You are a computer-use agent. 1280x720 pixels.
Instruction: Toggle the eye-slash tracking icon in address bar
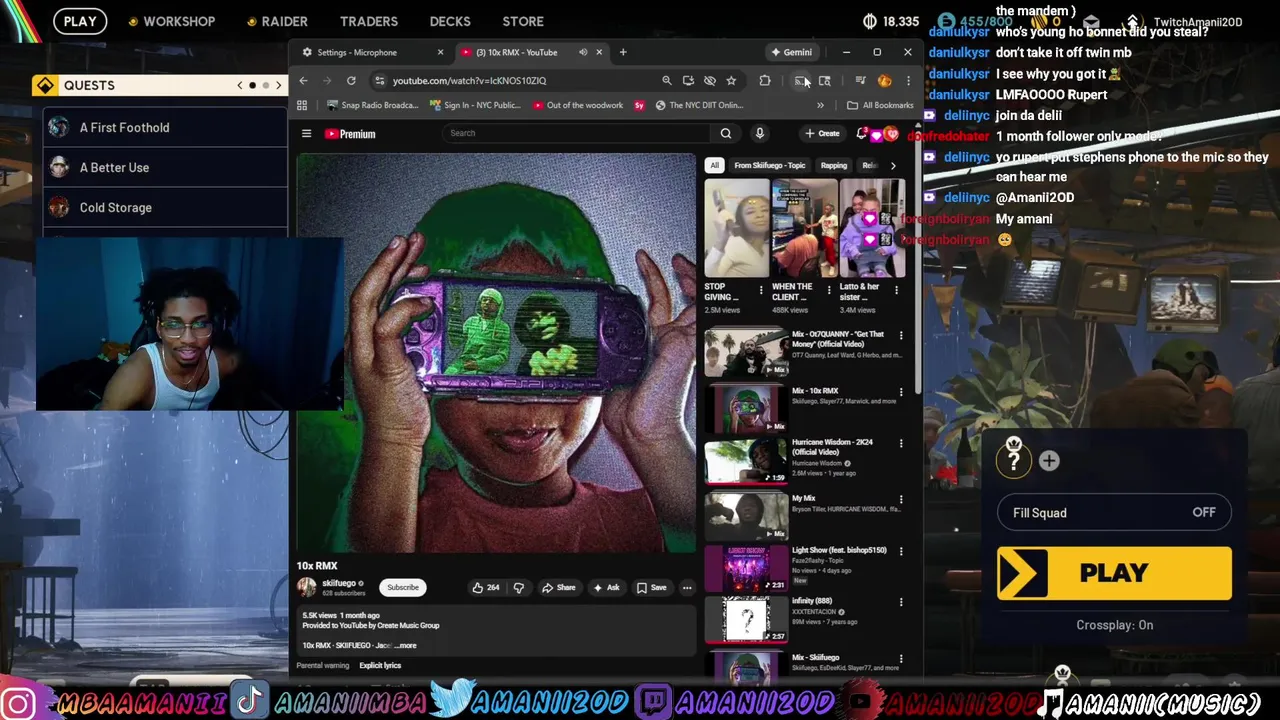pos(710,81)
